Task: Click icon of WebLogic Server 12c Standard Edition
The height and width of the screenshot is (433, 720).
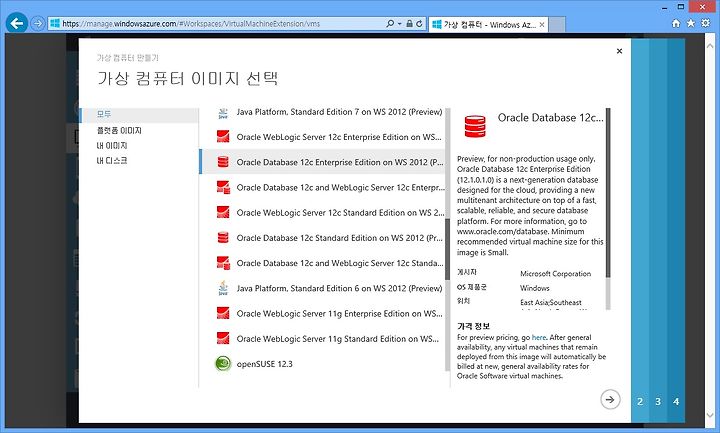Action: (223, 213)
